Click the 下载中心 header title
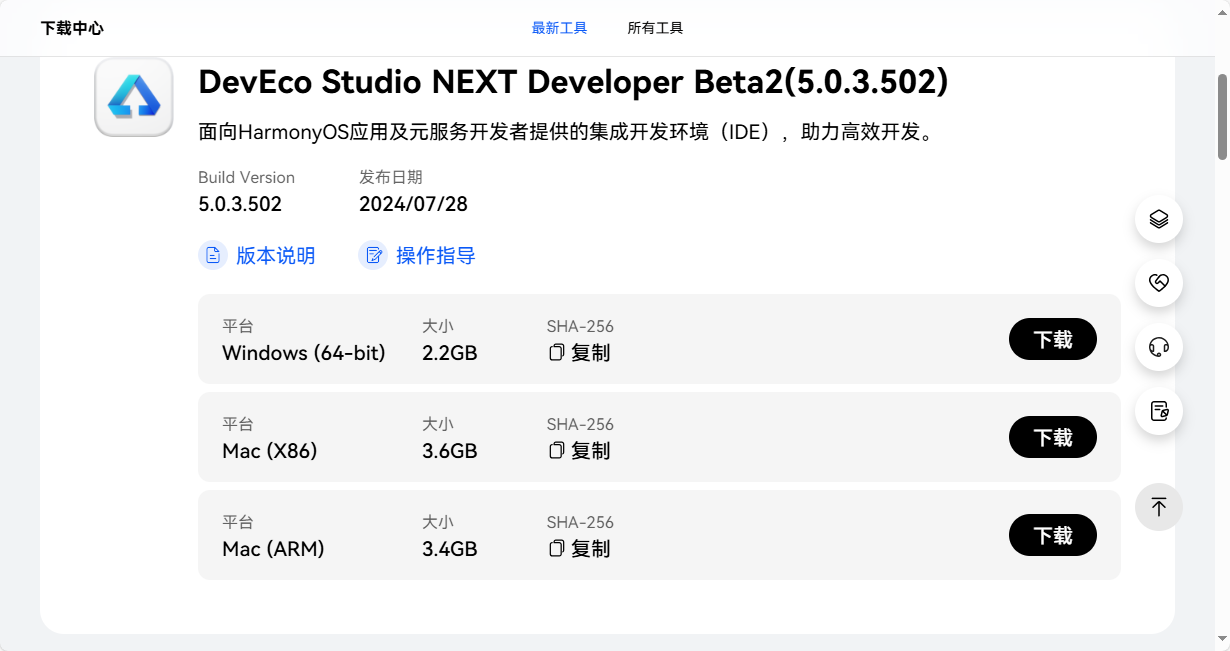Viewport: 1230px width, 651px height. (x=72, y=28)
